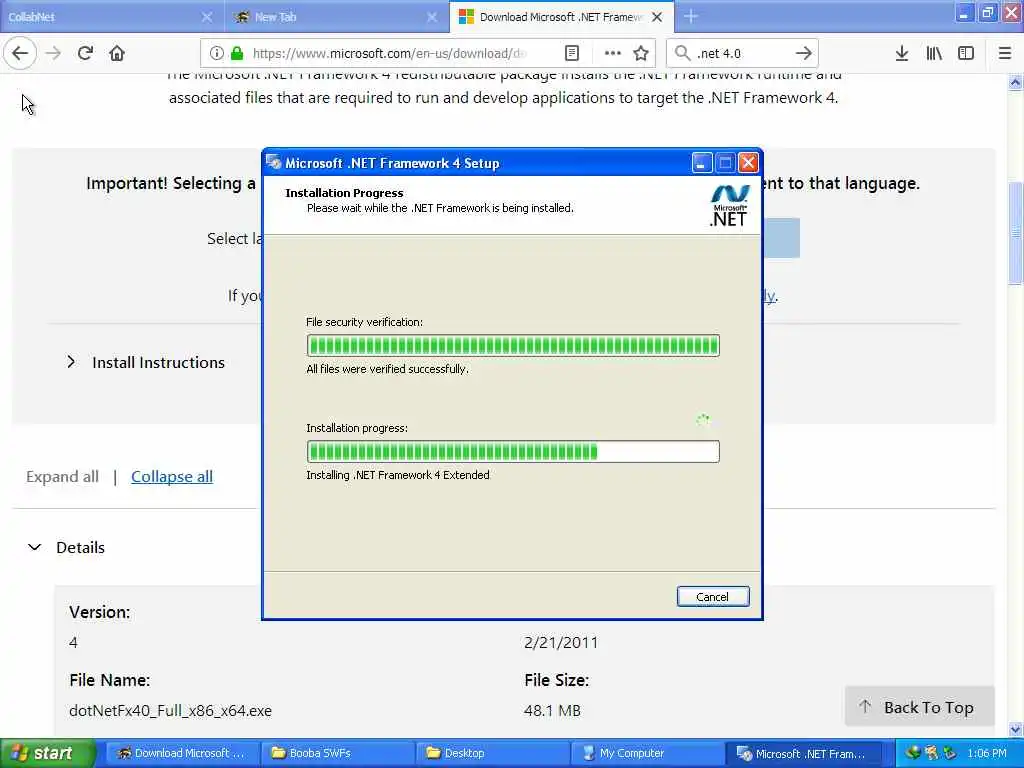Screen dimensions: 1024x768
Task: Close the .NET Framework 4 Setup dialog
Action: coord(748,163)
